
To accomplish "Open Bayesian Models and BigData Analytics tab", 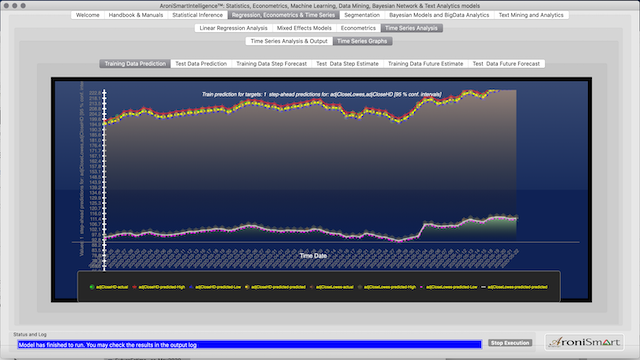I will pyautogui.click(x=439, y=15).
